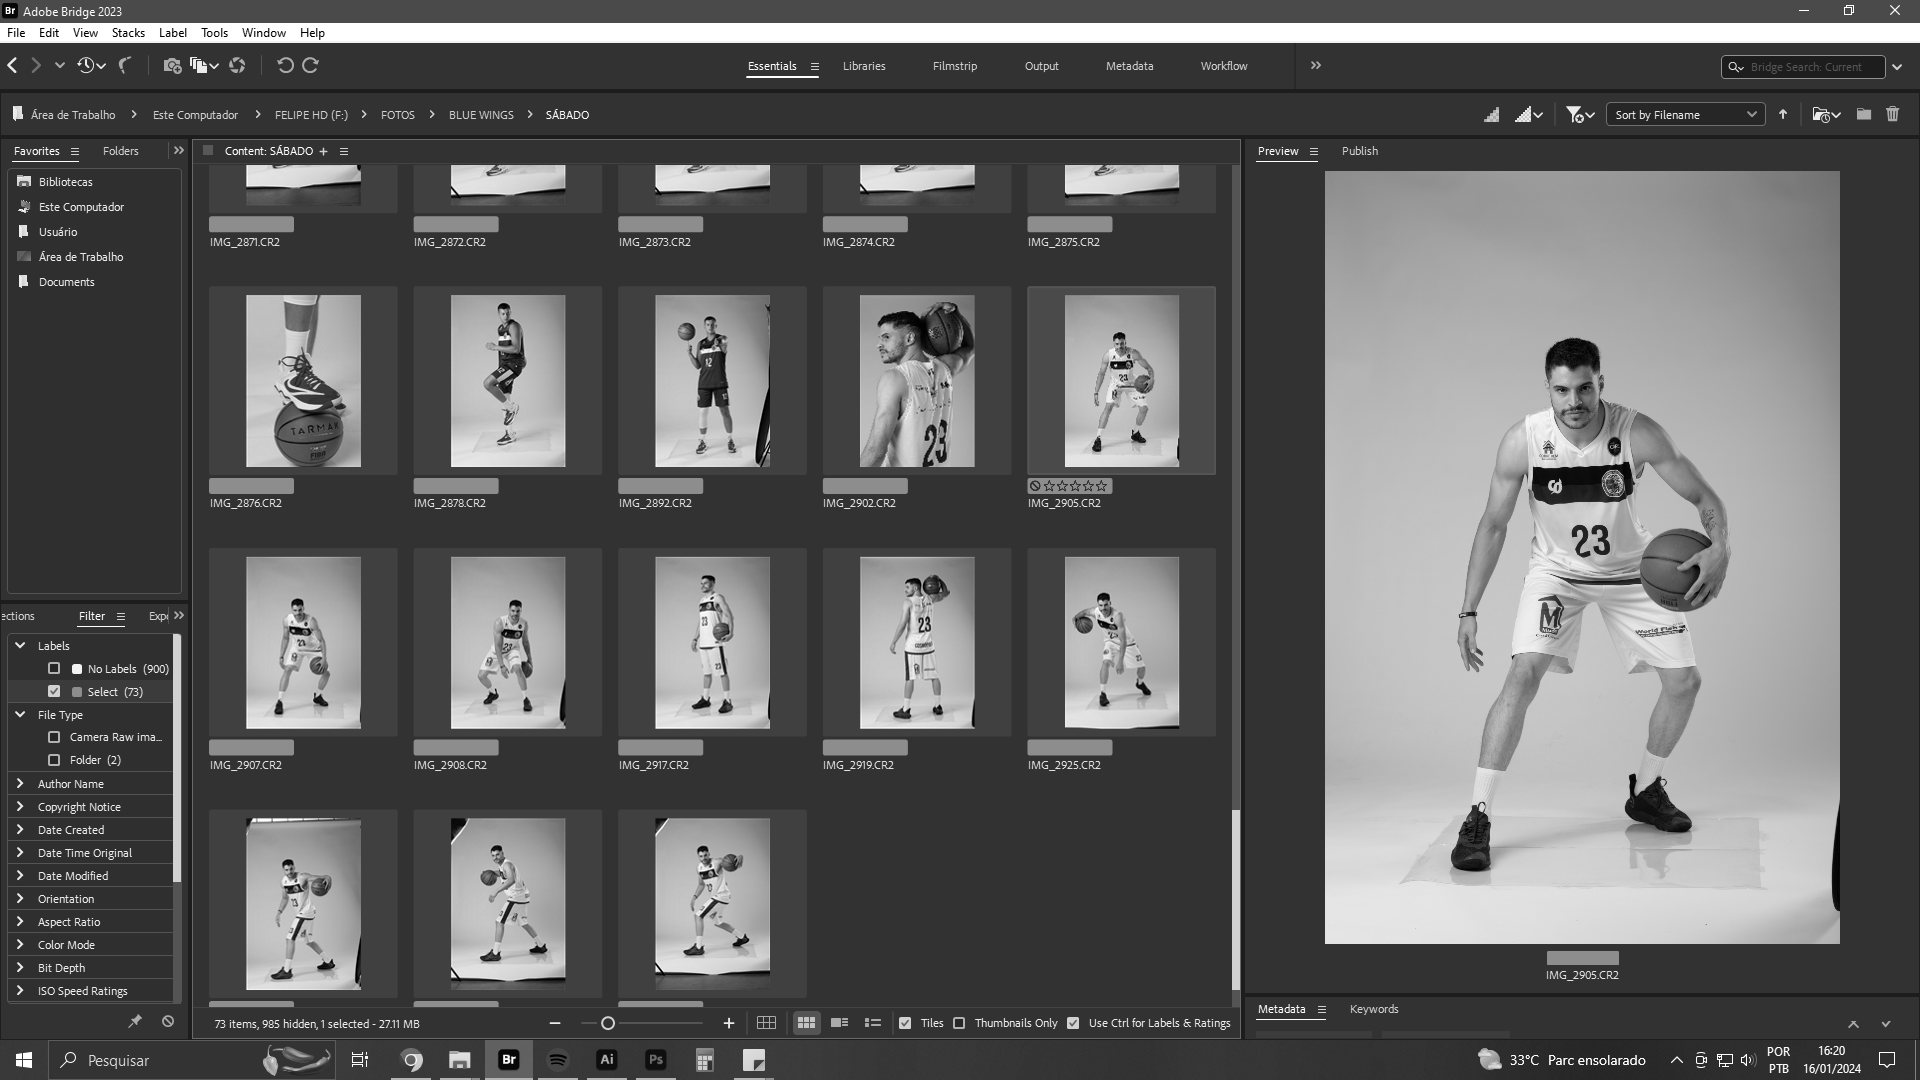The height and width of the screenshot is (1080, 1920).
Task: Lock thumbnail grid icon in footer
Action: coord(766,1023)
